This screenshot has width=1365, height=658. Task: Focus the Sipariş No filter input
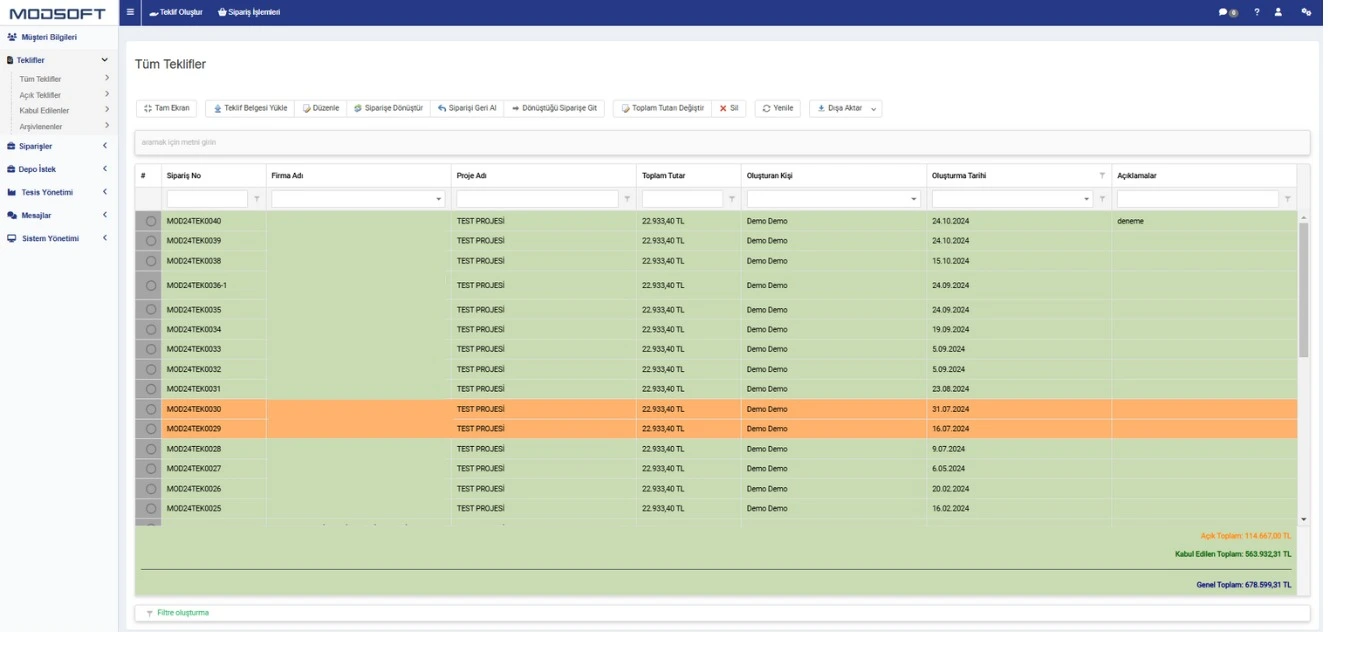207,199
